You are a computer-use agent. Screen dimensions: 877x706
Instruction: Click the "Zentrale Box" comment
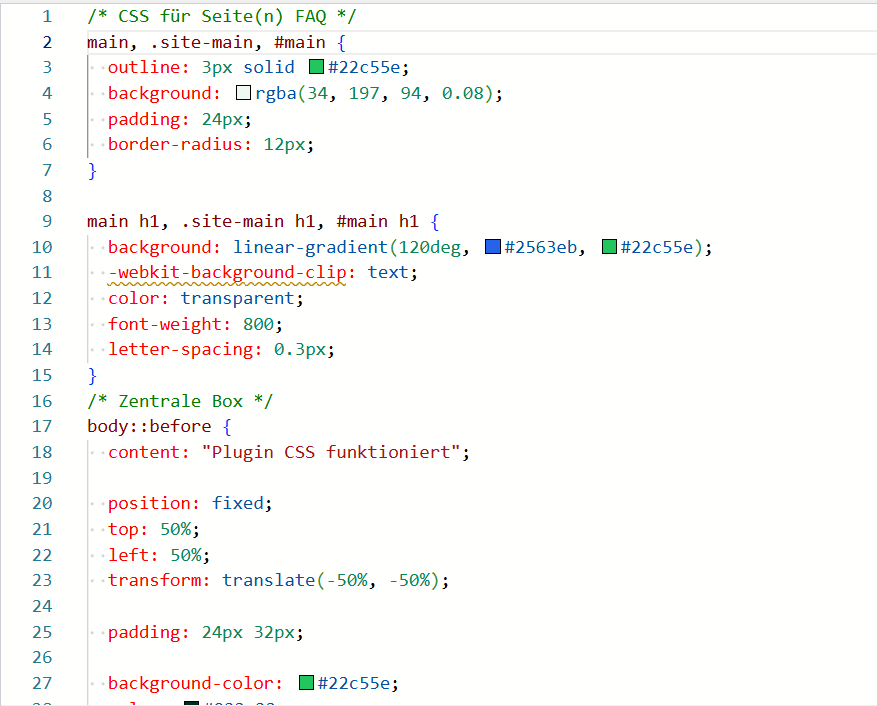tap(180, 401)
